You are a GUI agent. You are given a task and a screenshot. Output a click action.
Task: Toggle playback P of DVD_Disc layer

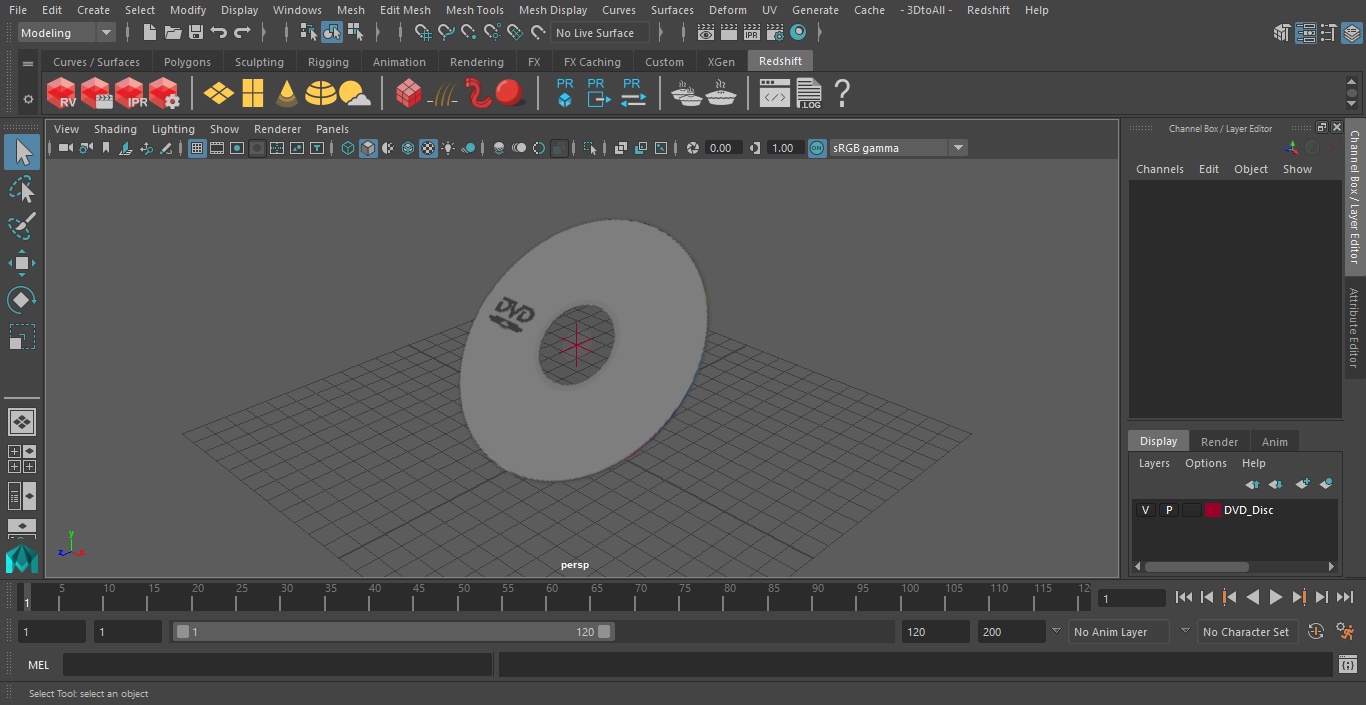pyautogui.click(x=1168, y=510)
